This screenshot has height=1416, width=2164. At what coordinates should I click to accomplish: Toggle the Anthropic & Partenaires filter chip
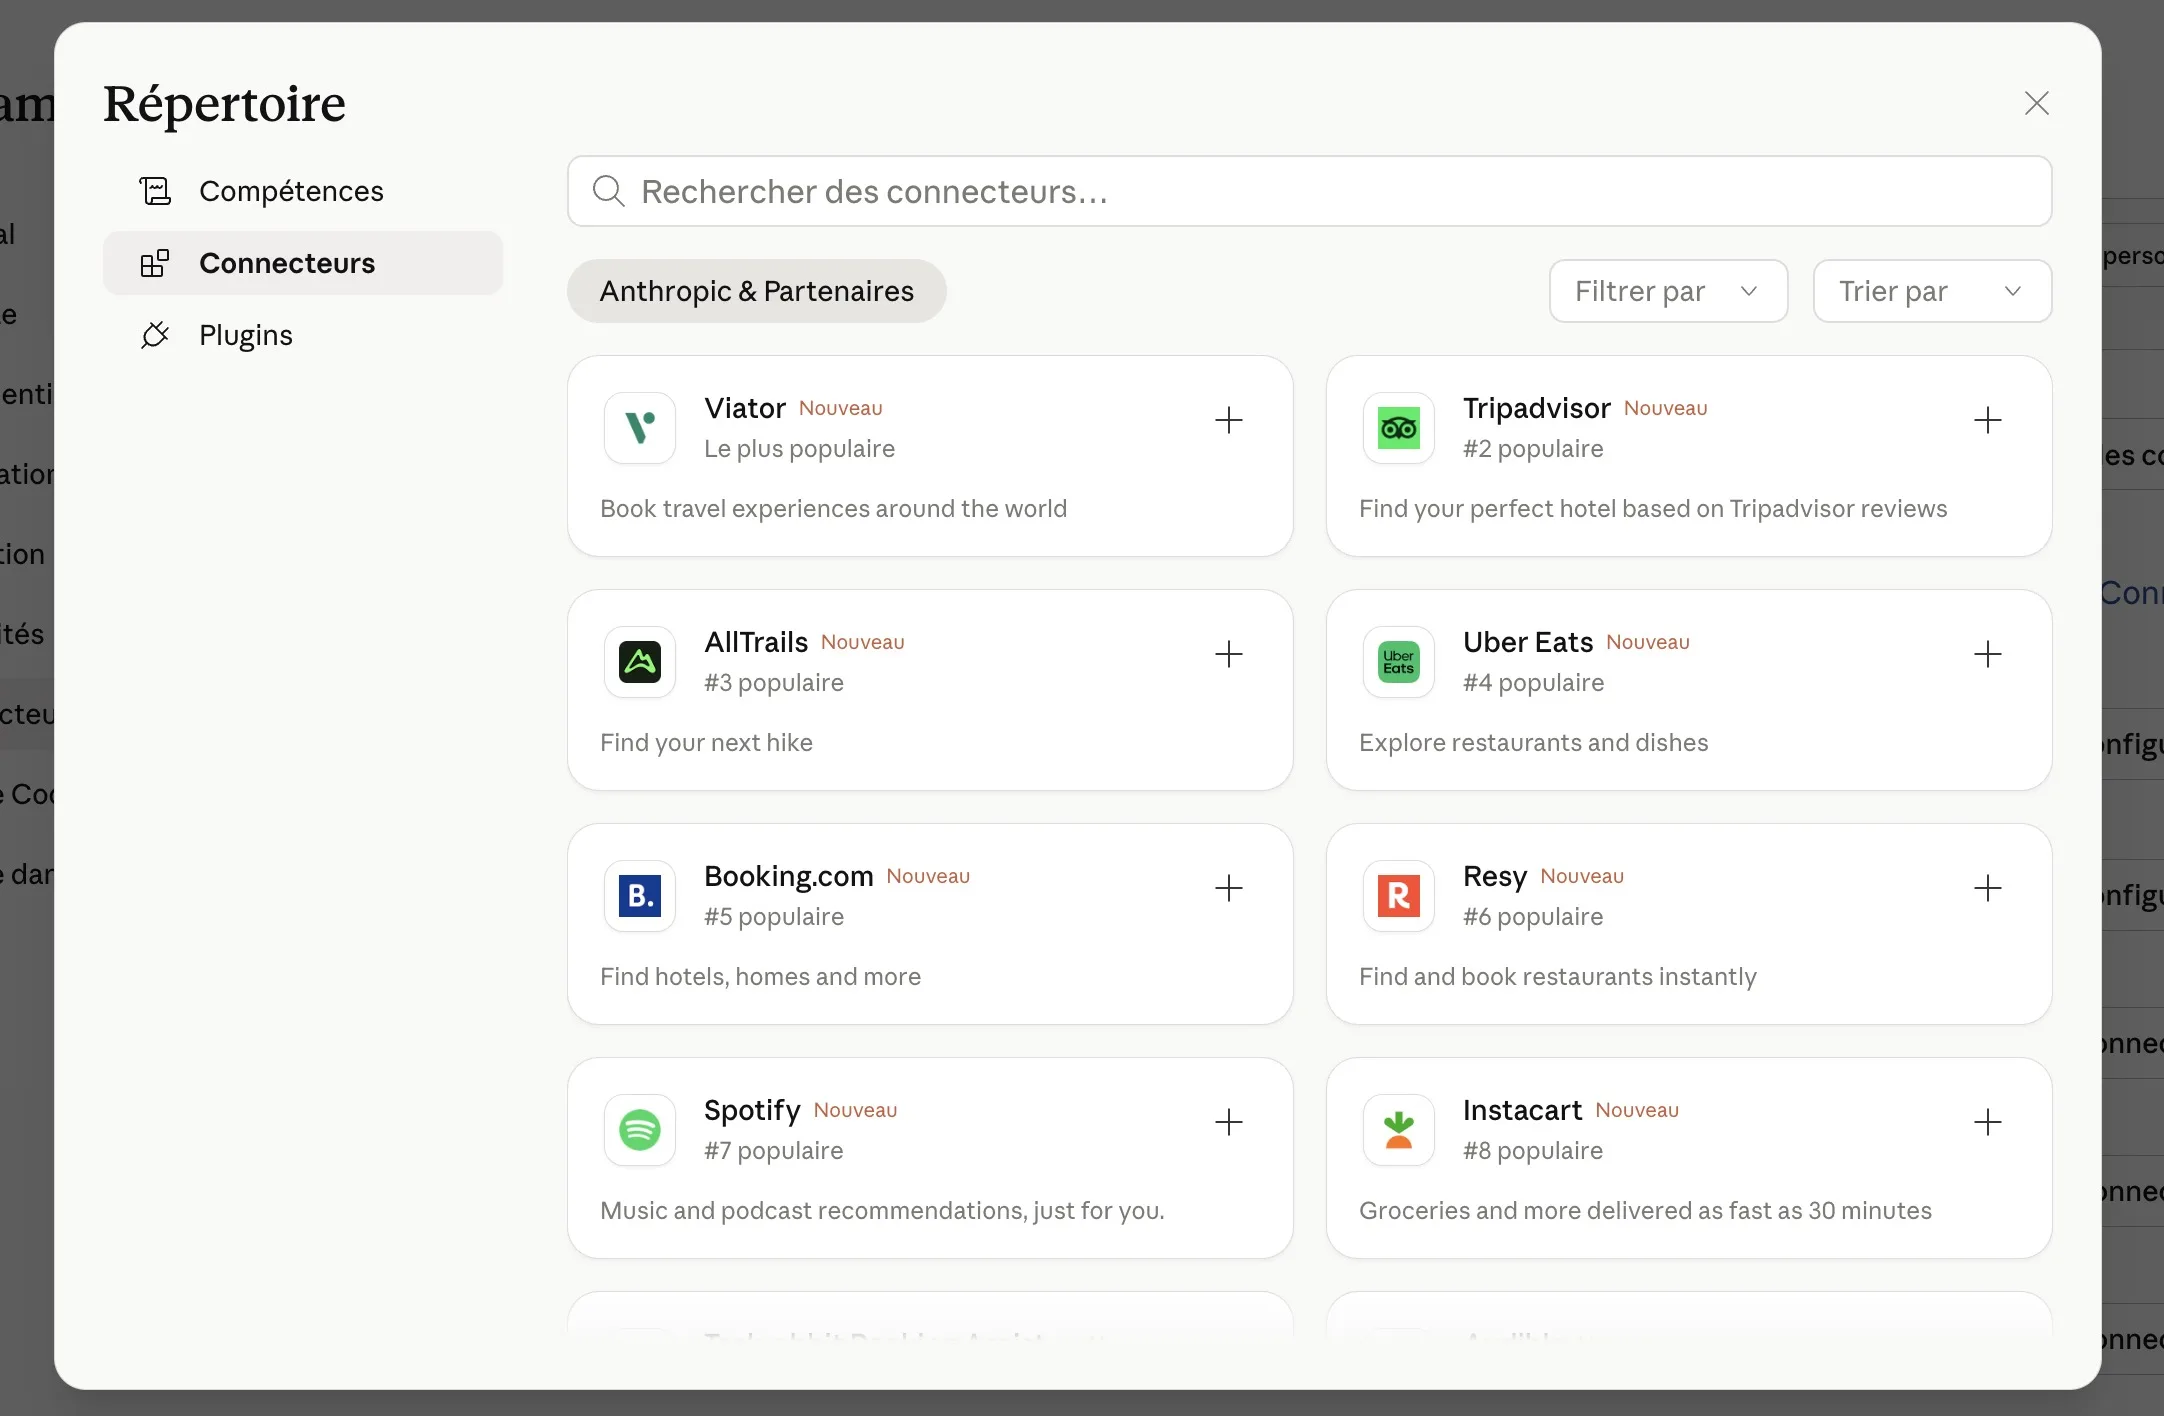756,291
